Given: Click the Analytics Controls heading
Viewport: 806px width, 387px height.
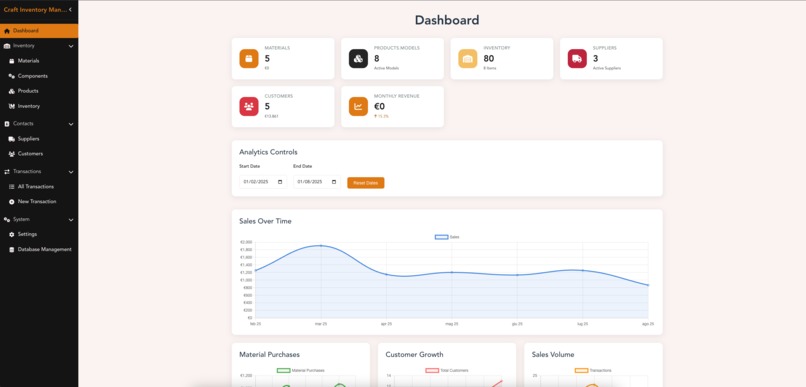Looking at the screenshot, I should pyautogui.click(x=268, y=152).
